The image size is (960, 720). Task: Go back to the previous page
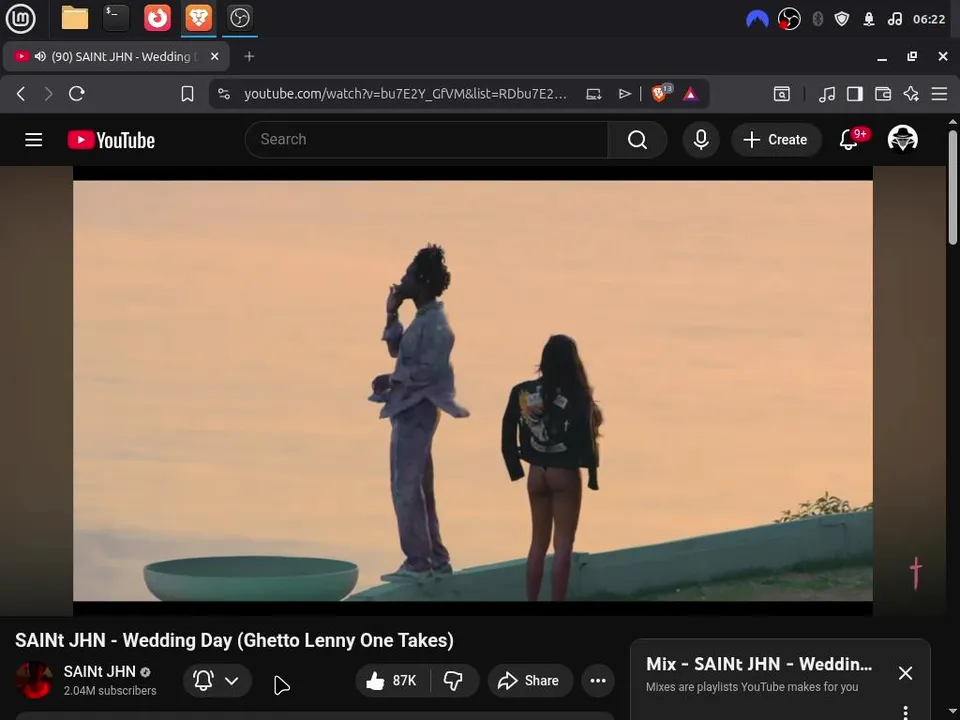(x=21, y=94)
